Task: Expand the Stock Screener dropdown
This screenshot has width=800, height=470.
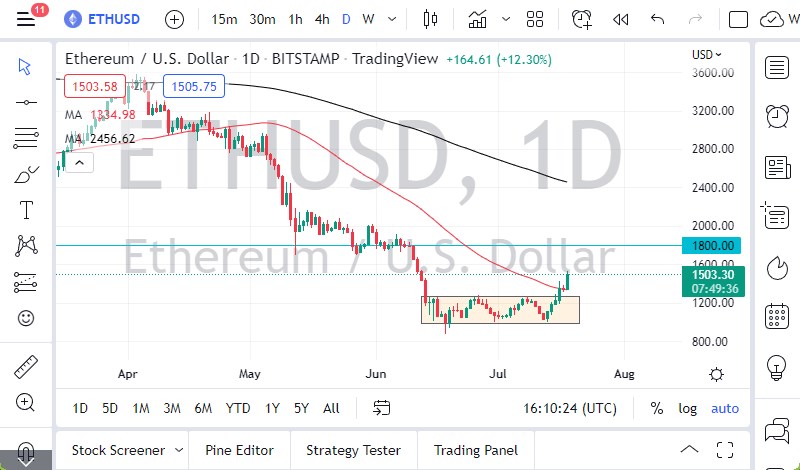Action: pos(178,450)
